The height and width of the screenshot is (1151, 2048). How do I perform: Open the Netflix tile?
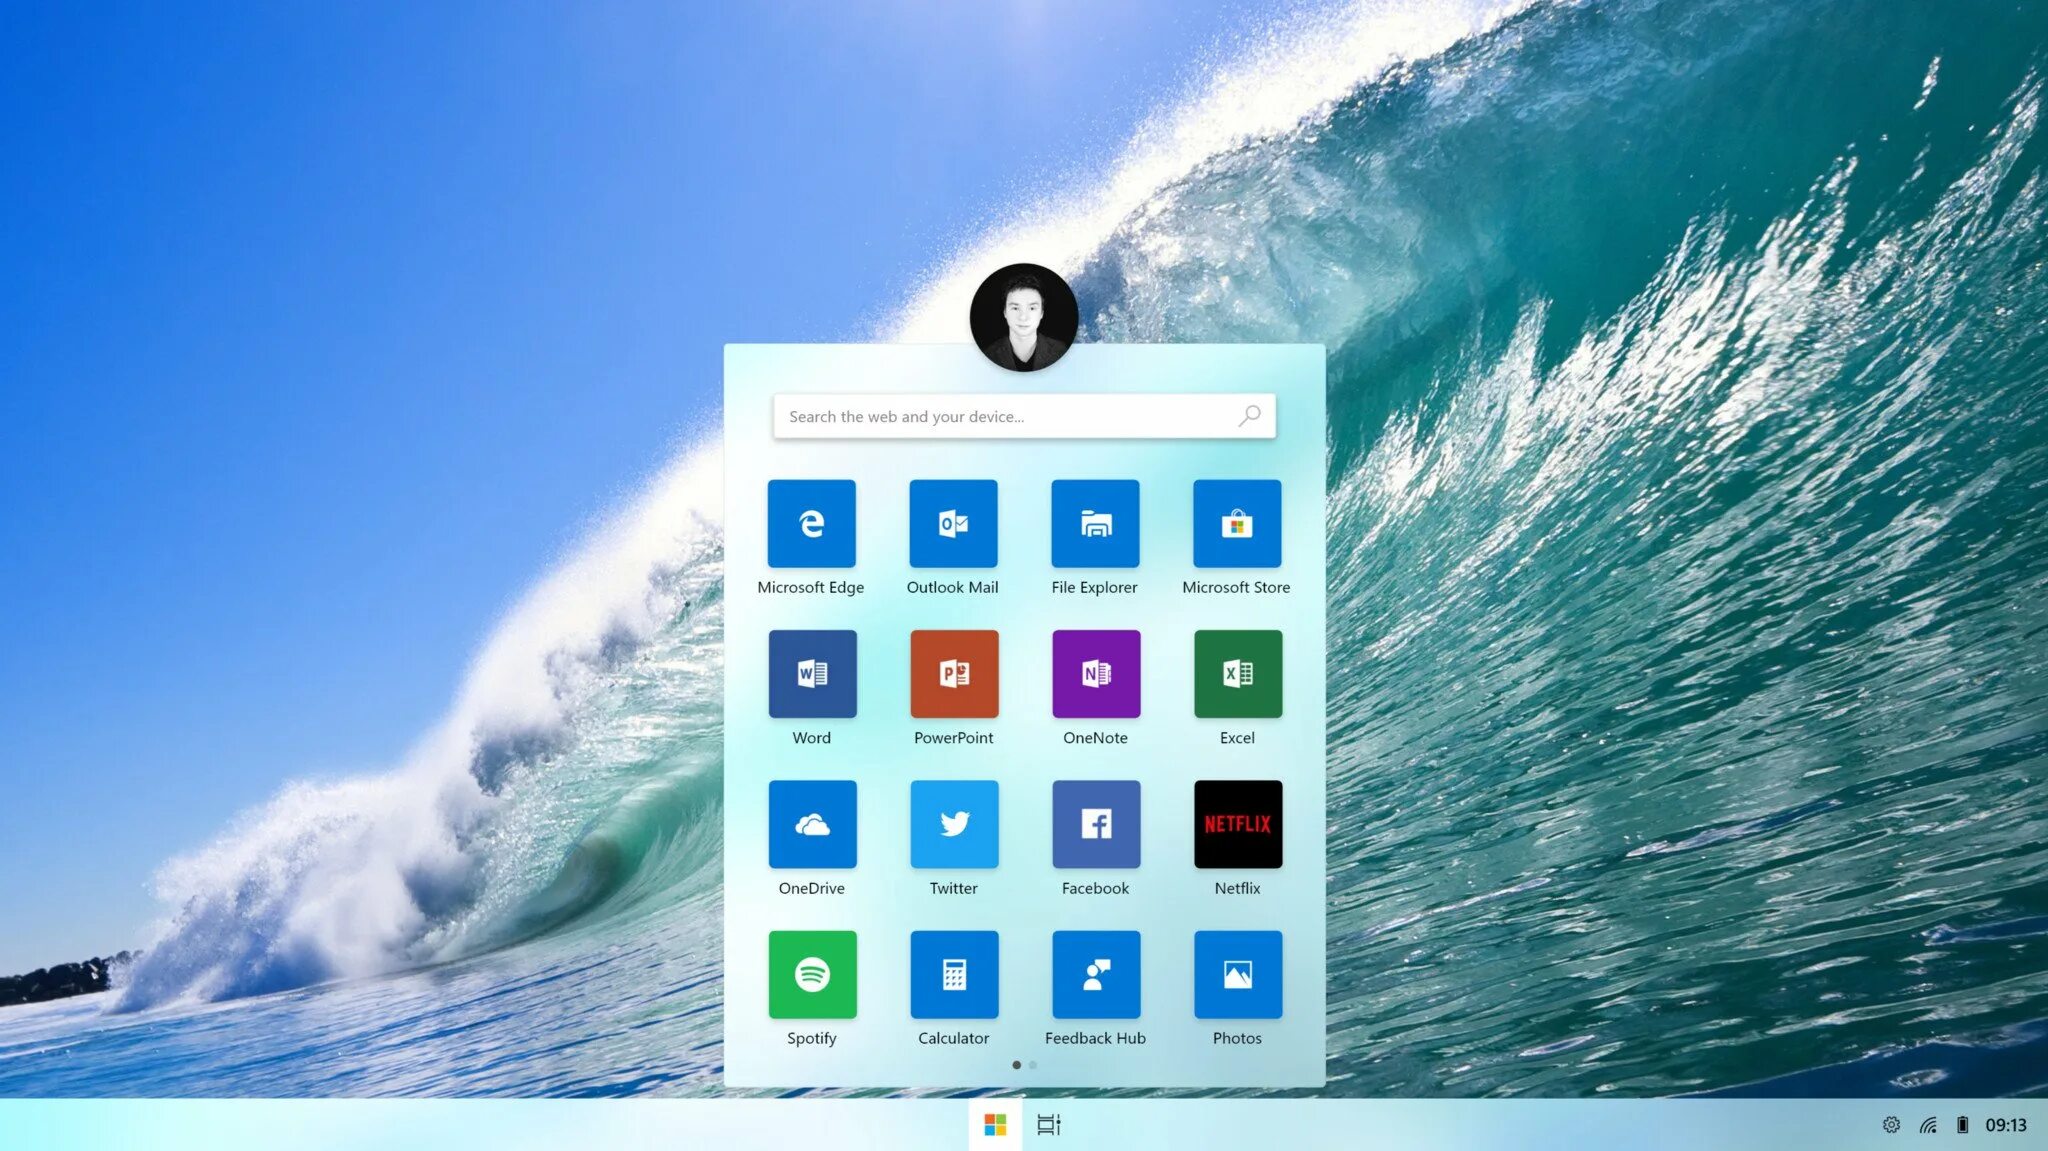coord(1238,824)
